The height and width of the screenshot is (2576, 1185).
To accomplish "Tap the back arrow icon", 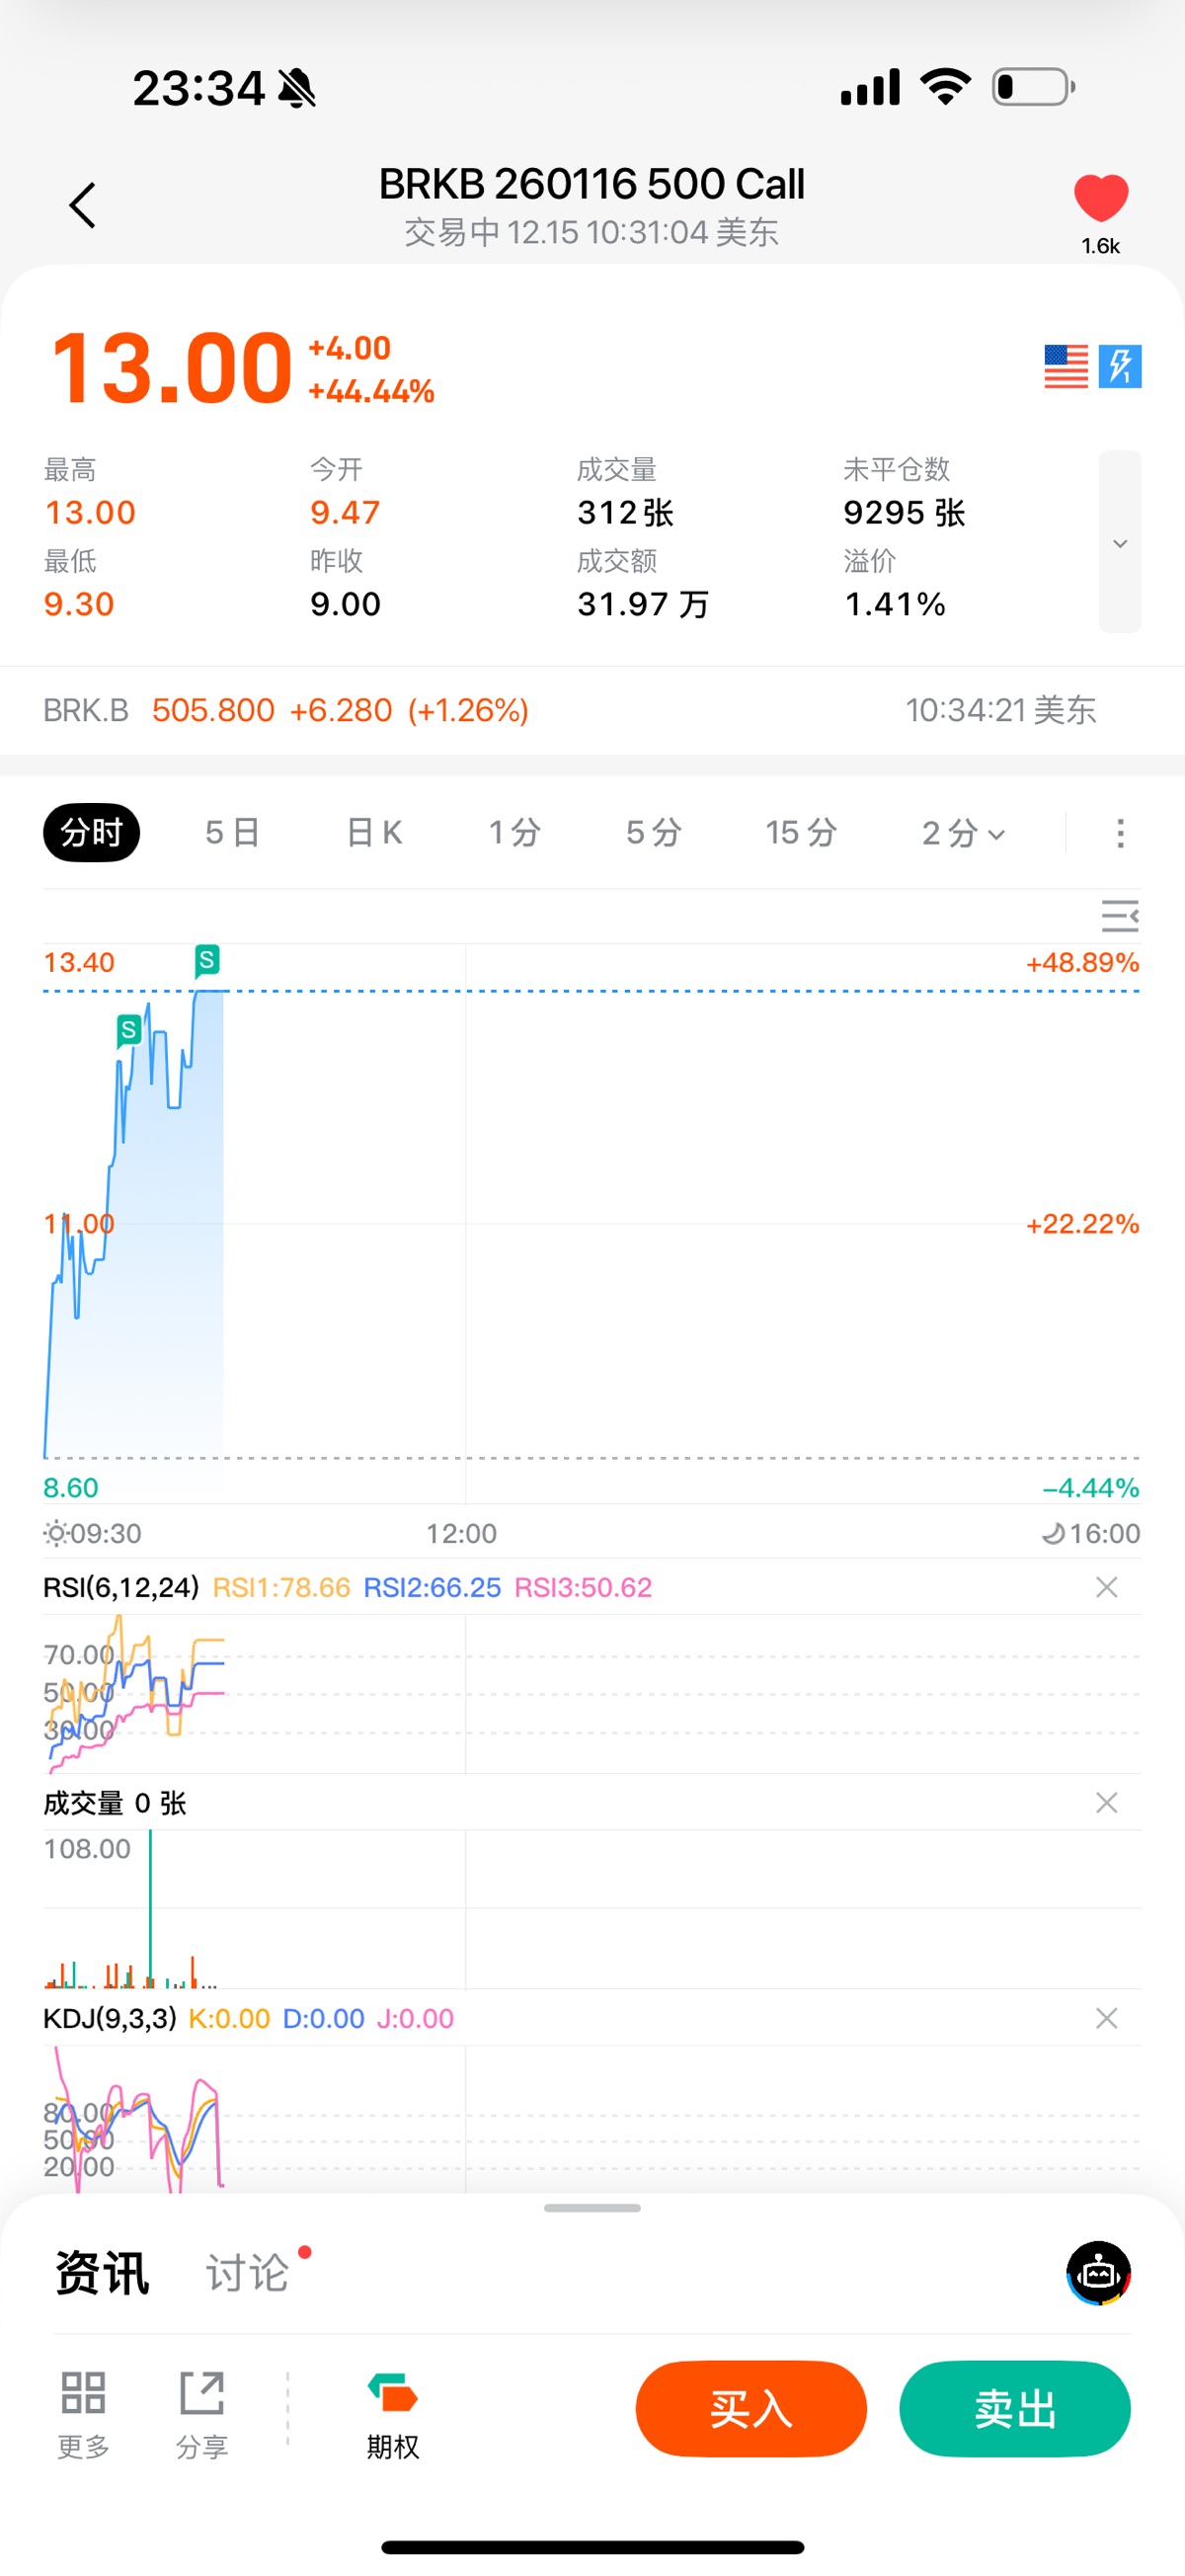I will click(83, 205).
